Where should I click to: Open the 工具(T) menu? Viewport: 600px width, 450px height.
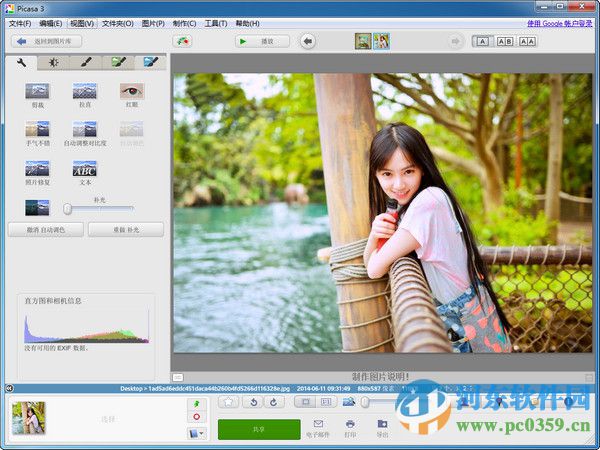pos(216,24)
